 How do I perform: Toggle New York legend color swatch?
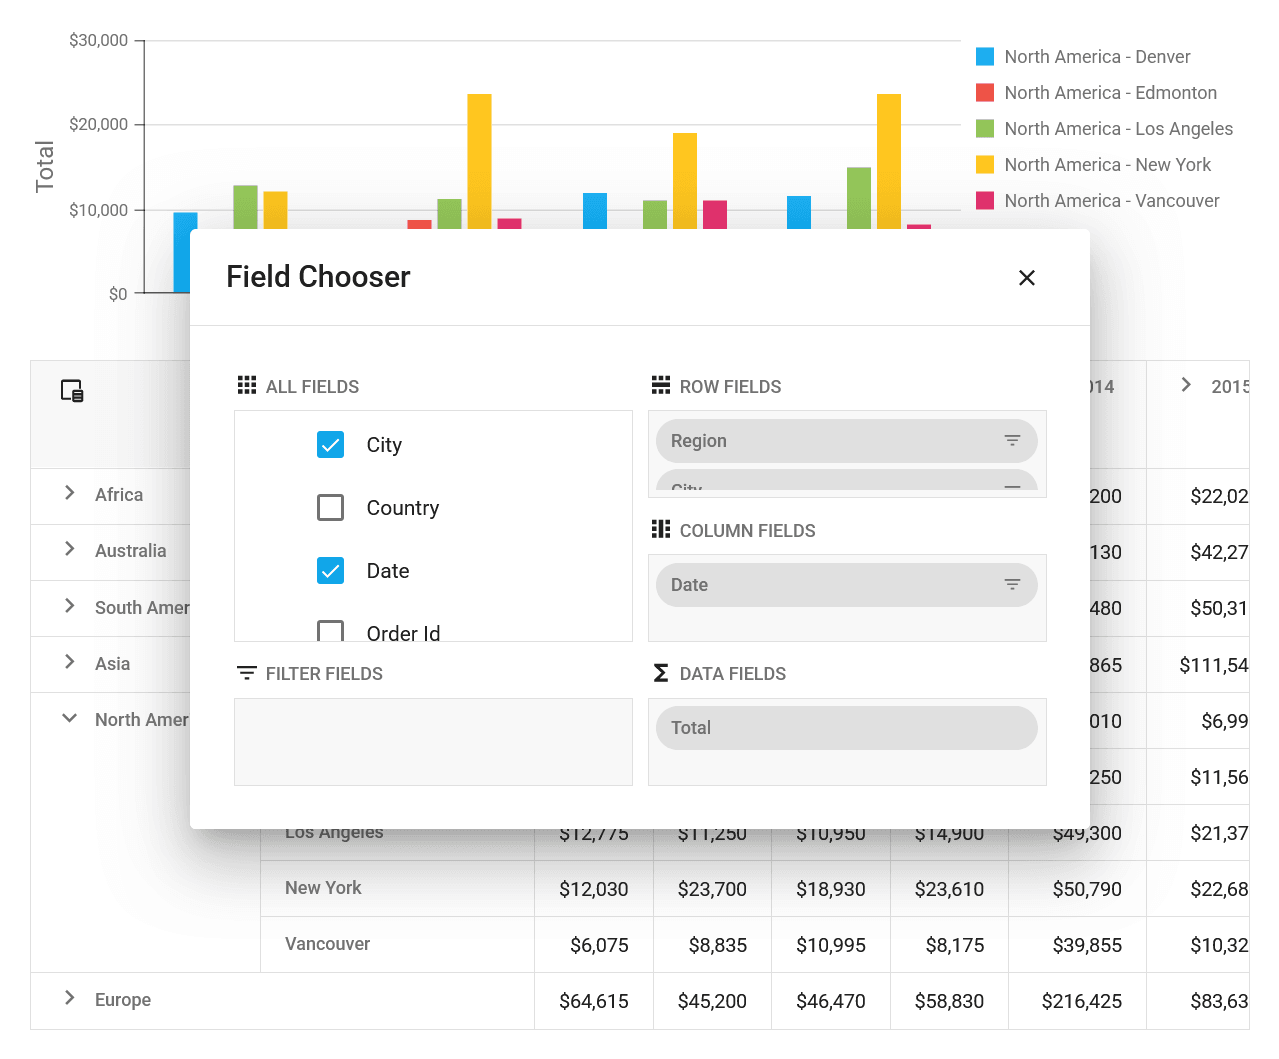985,165
